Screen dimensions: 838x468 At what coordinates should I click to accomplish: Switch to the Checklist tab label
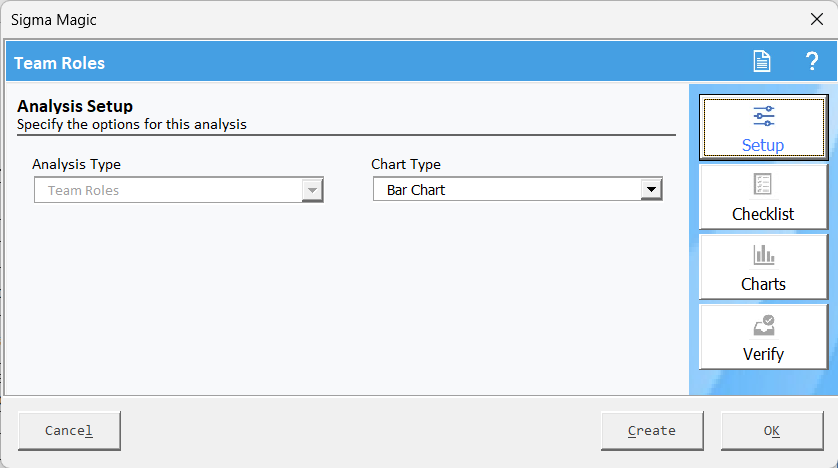point(763,214)
